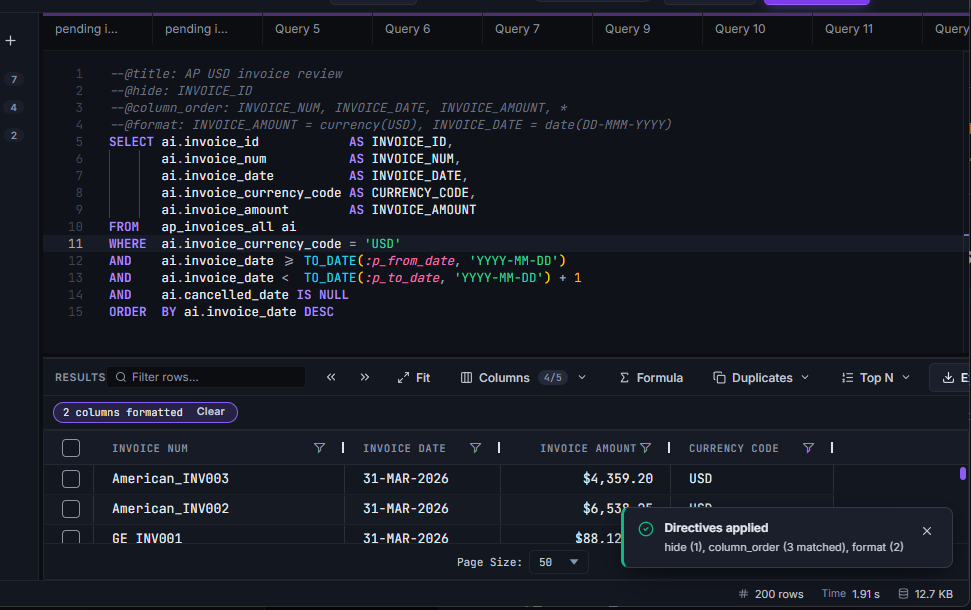Sort by INVOICE DATE column header
This screenshot has height=610, width=971.
click(404, 448)
